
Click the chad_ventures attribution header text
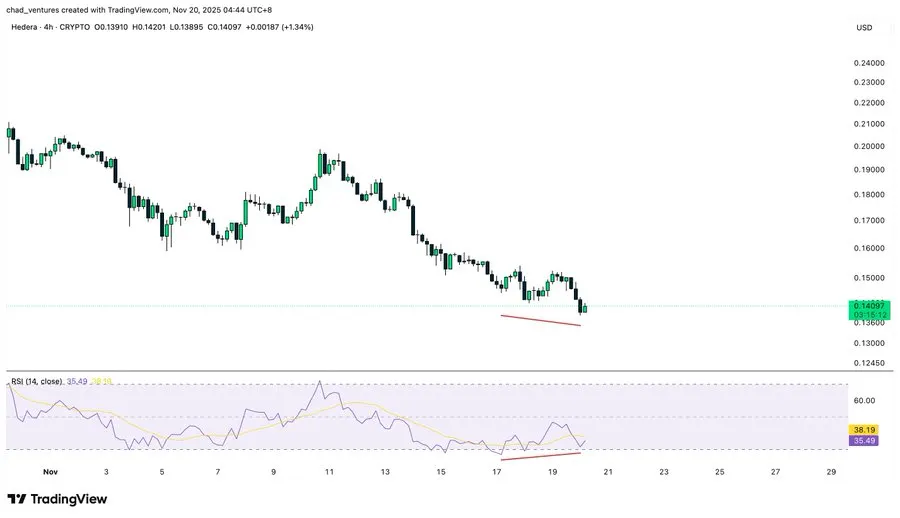click(139, 10)
